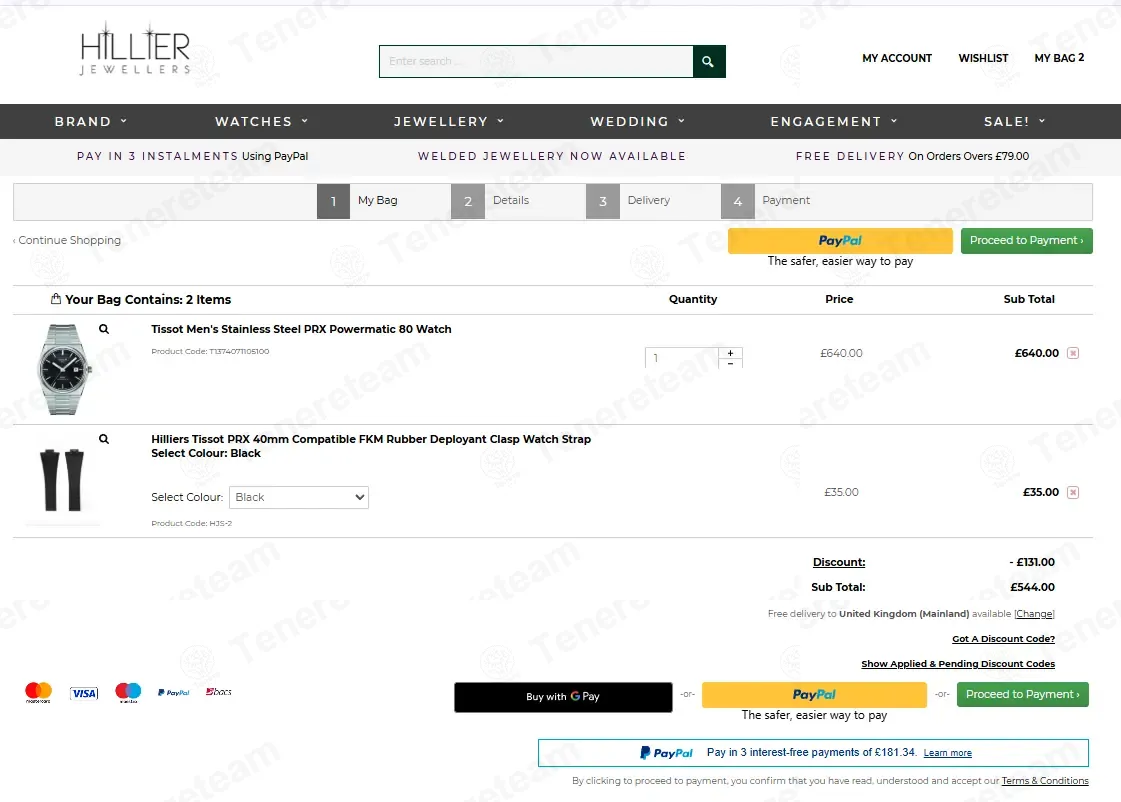Click the Visa payment logo
The image size is (1121, 802).
(x=84, y=693)
